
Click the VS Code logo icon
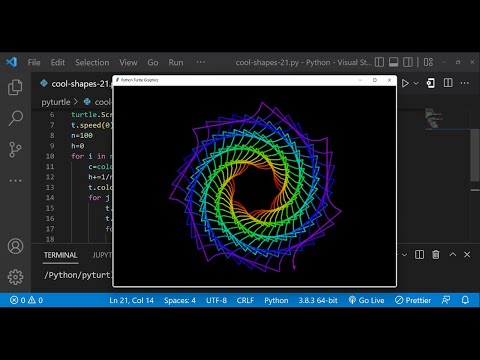pyautogui.click(x=12, y=62)
